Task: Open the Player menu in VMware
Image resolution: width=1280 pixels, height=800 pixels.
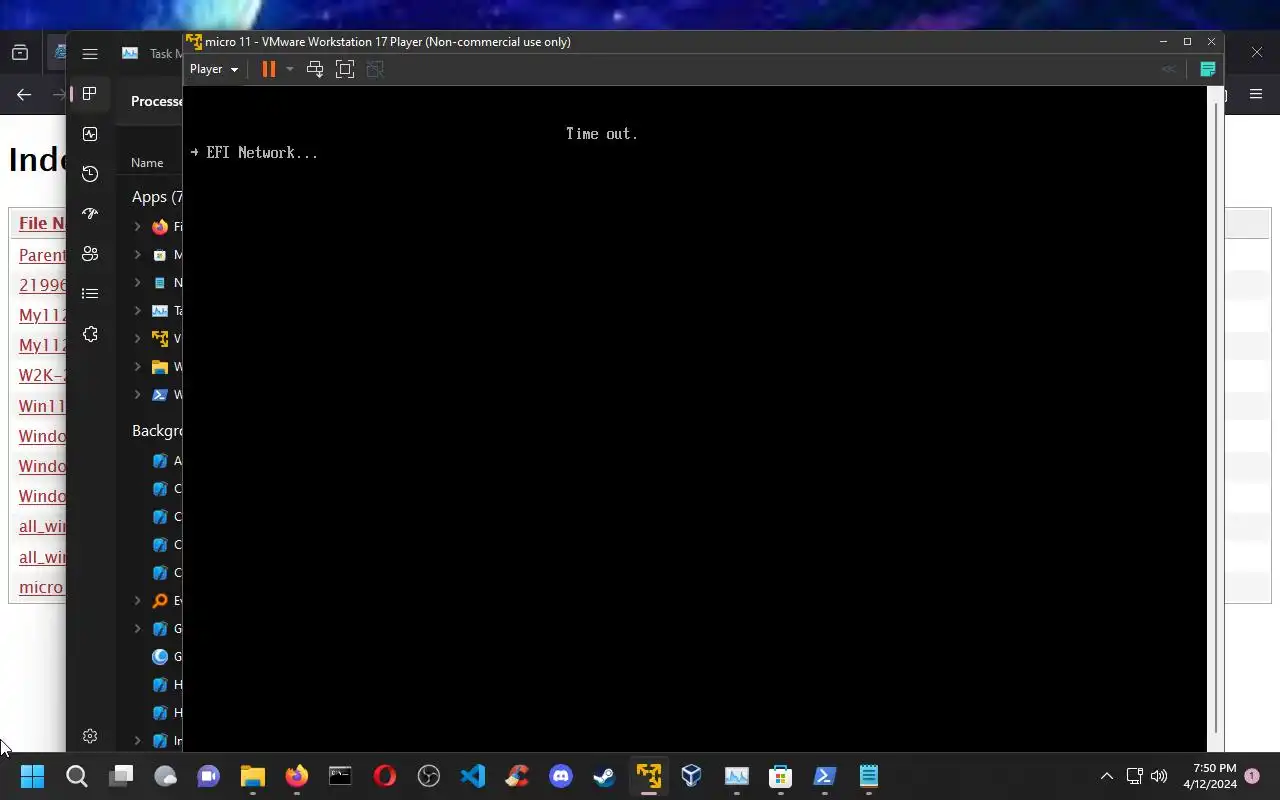Action: [214, 69]
